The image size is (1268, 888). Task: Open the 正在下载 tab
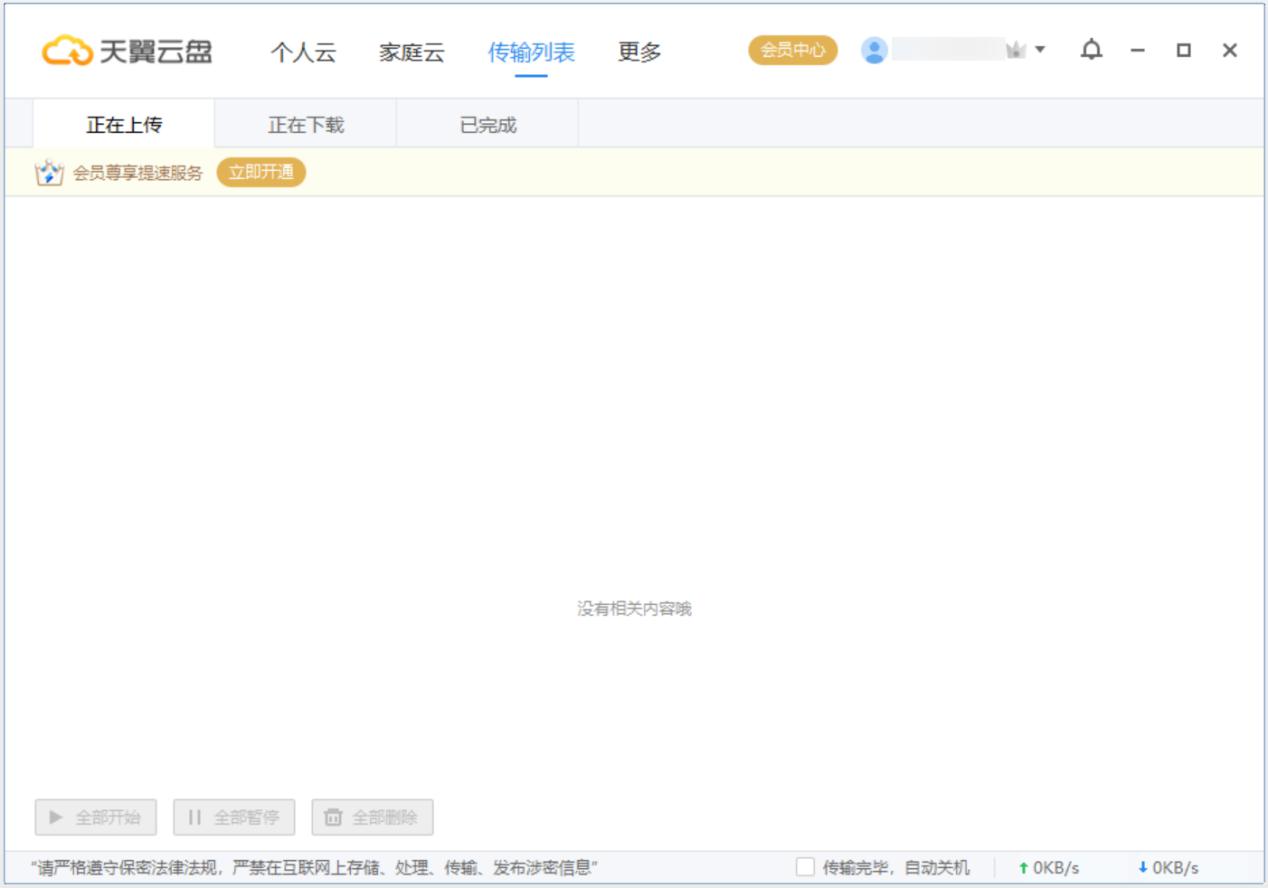point(305,125)
